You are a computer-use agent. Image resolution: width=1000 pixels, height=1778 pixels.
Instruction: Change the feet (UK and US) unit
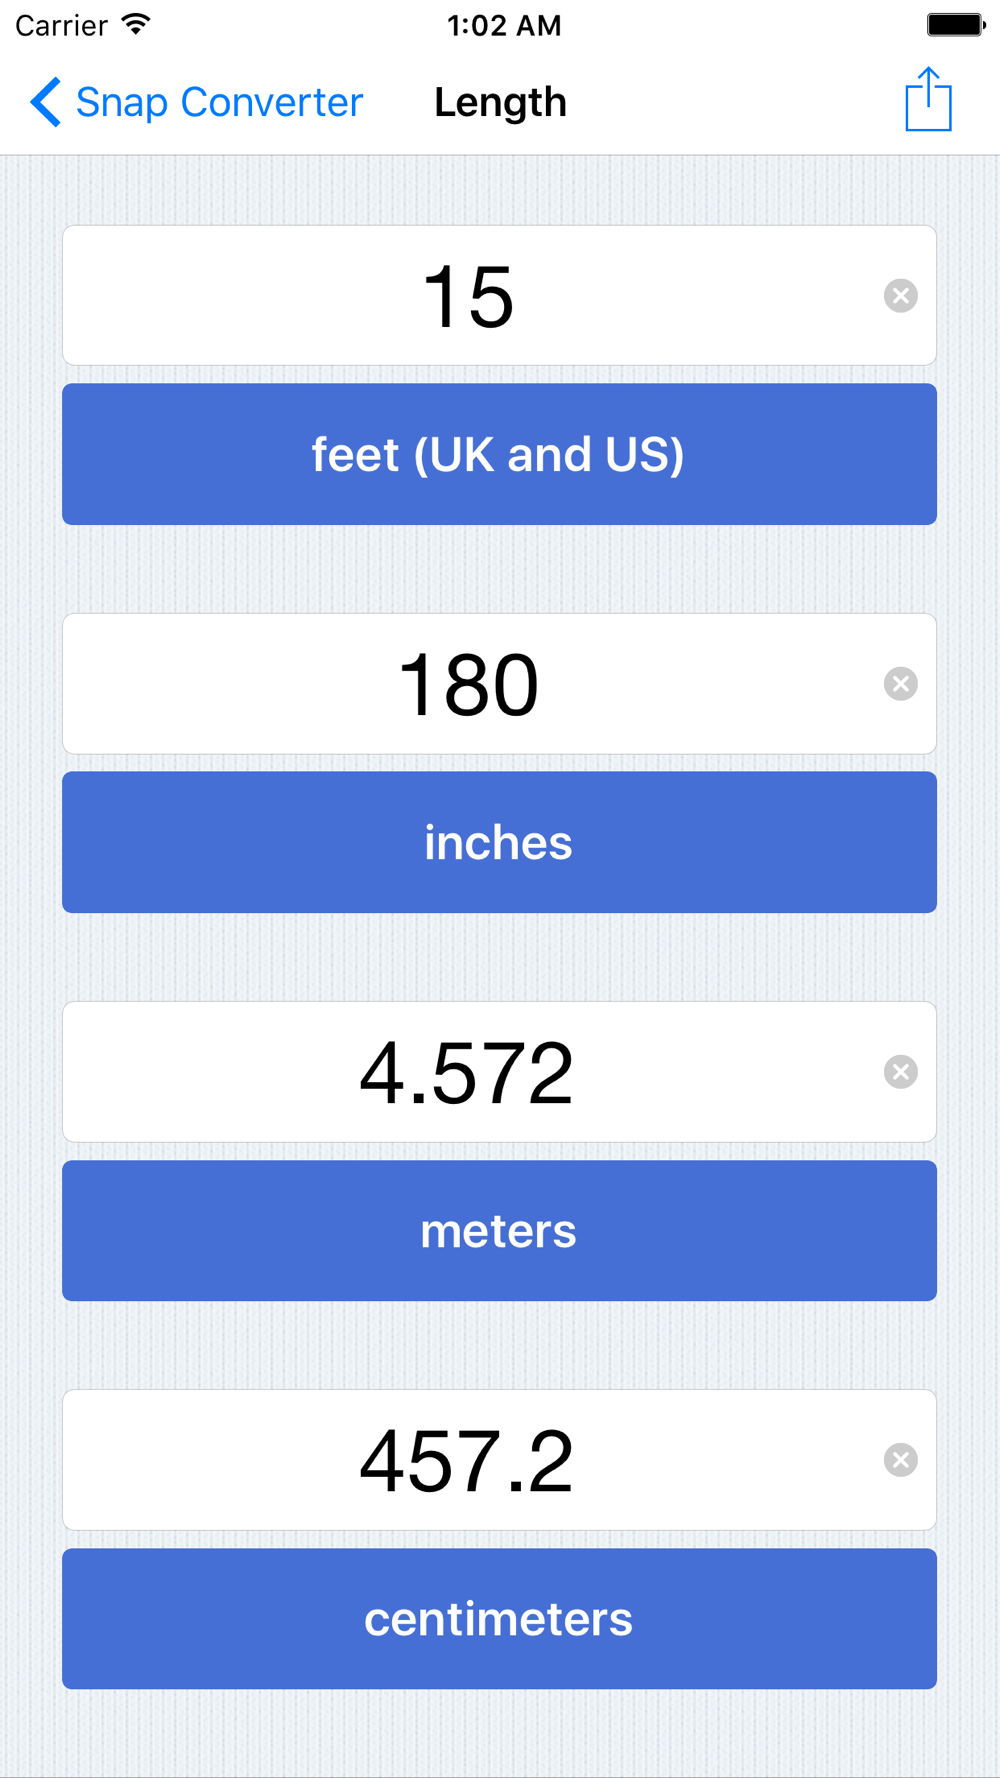pyautogui.click(x=499, y=454)
